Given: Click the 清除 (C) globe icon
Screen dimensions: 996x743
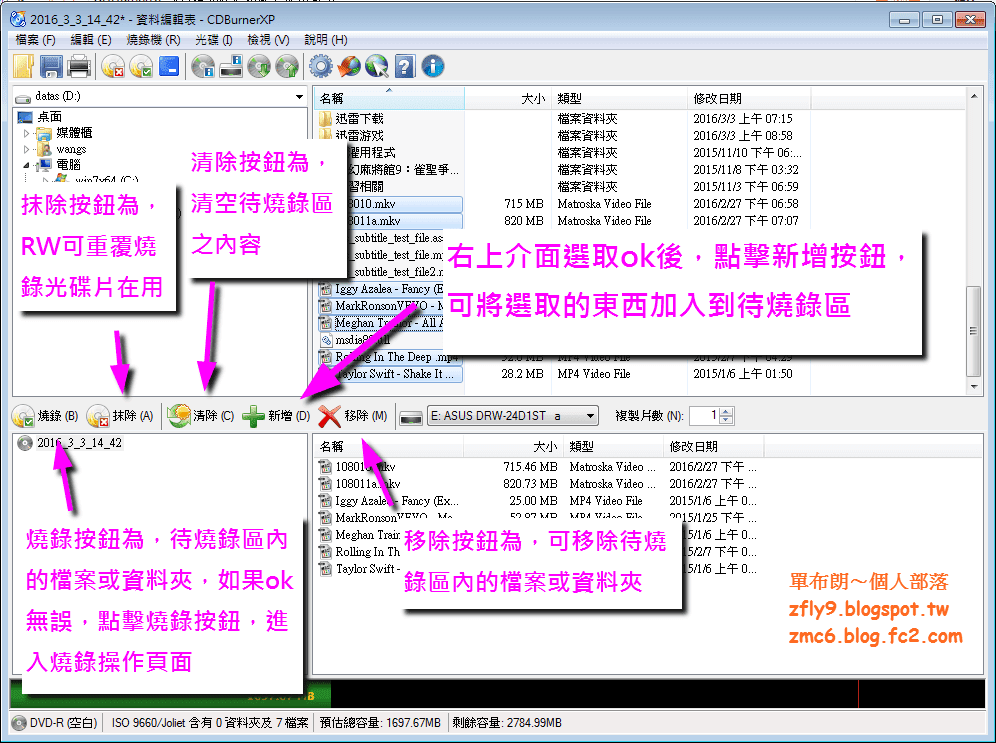Looking at the screenshot, I should (179, 416).
